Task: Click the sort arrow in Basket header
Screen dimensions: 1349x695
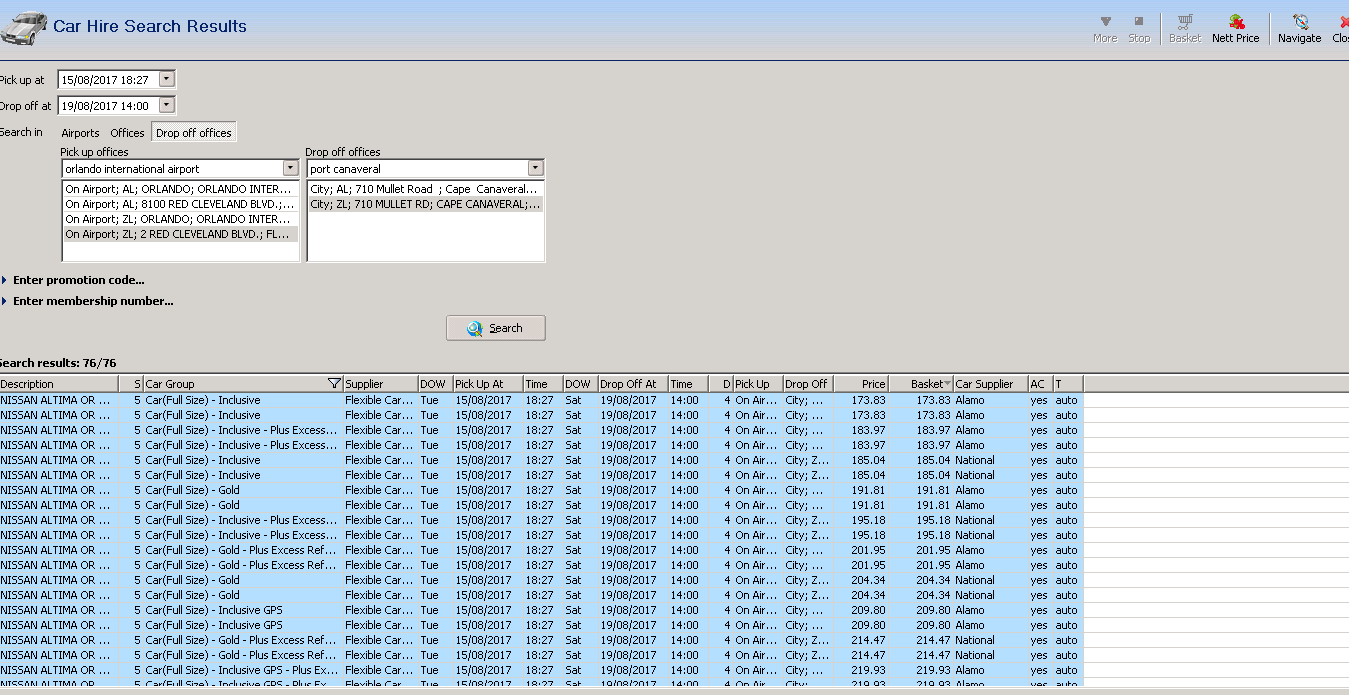Action: (947, 384)
